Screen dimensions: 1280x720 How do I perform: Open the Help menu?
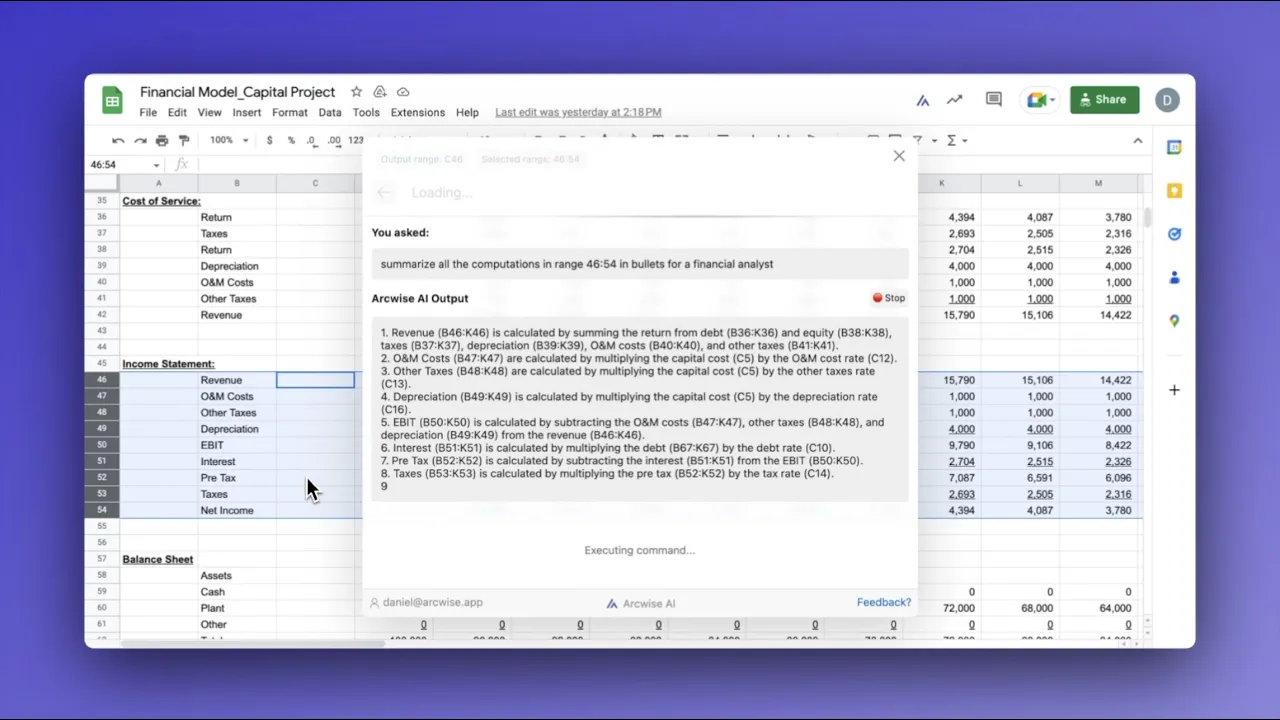tap(467, 113)
